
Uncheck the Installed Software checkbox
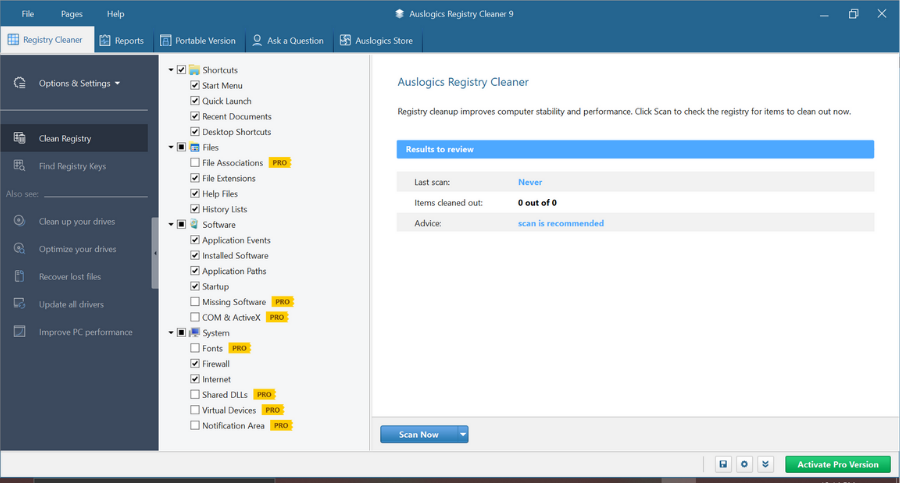point(195,255)
